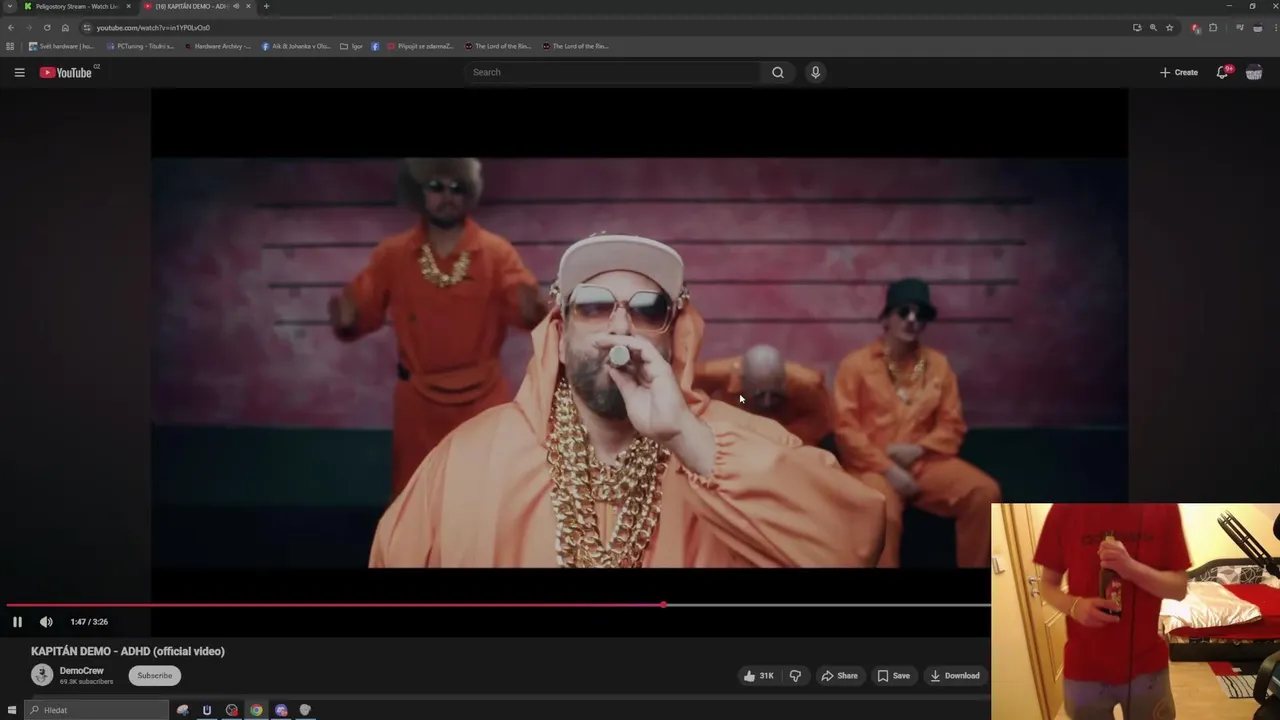1280x720 pixels.
Task: Close the KAPITÁN DEMO YouTube tab
Action: pyautogui.click(x=249, y=7)
